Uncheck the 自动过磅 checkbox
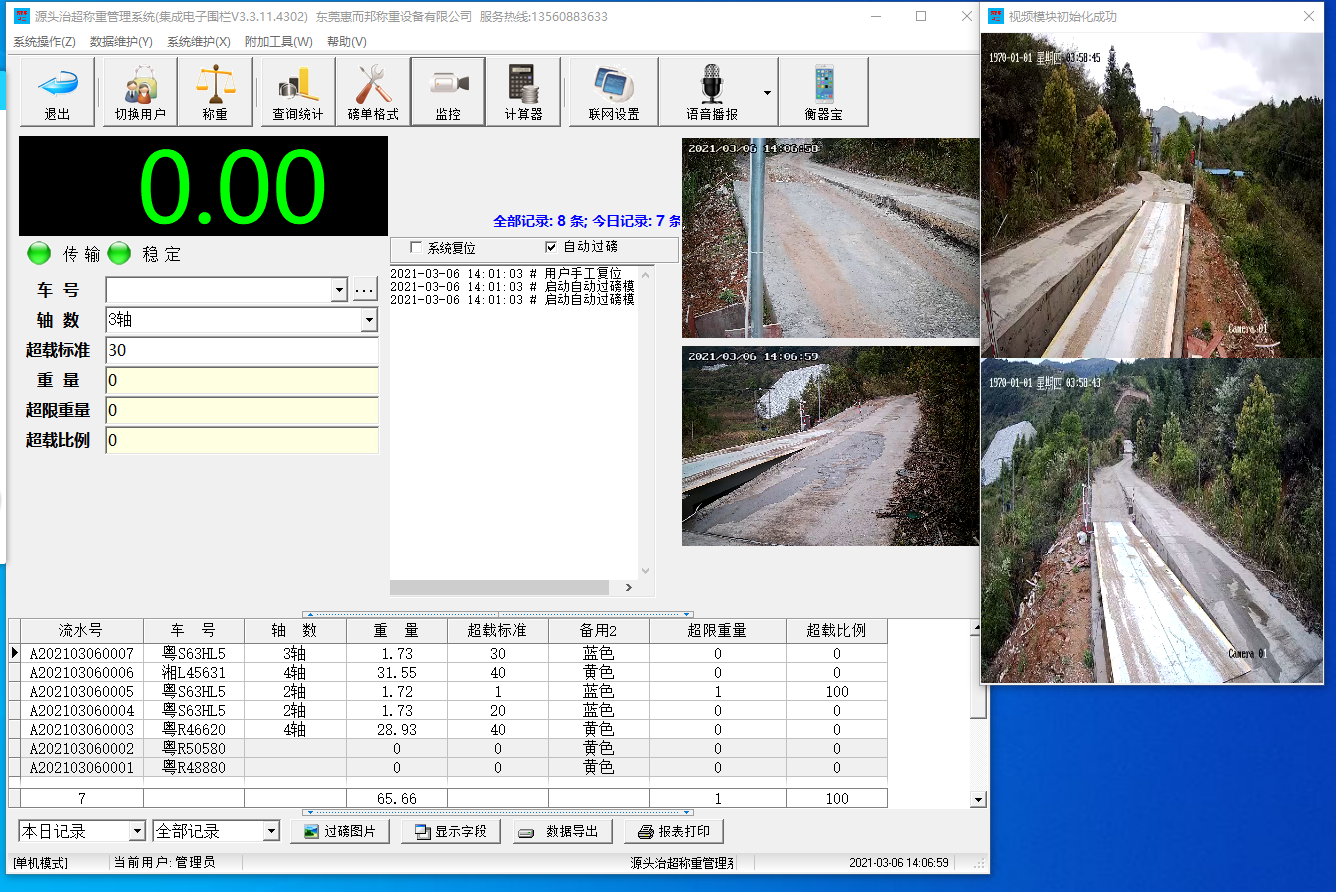 [x=550, y=248]
